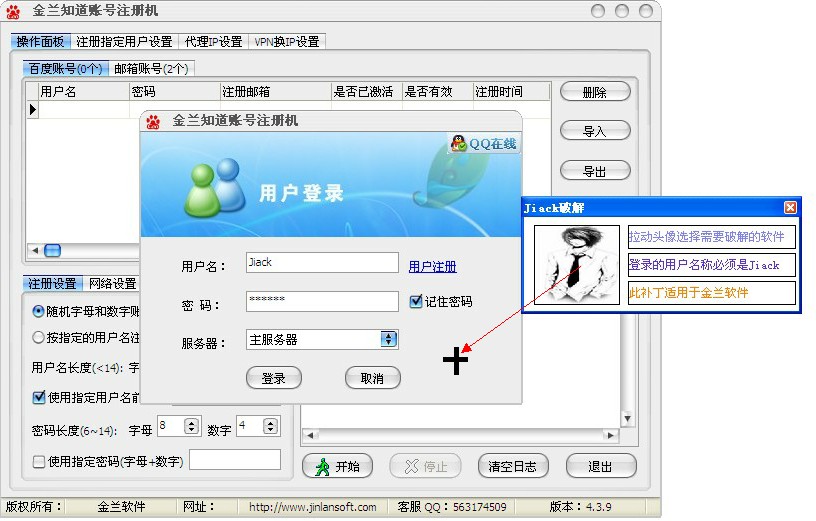Switch to 操作面板 tab
This screenshot has width=816, height=521.
[x=40, y=42]
